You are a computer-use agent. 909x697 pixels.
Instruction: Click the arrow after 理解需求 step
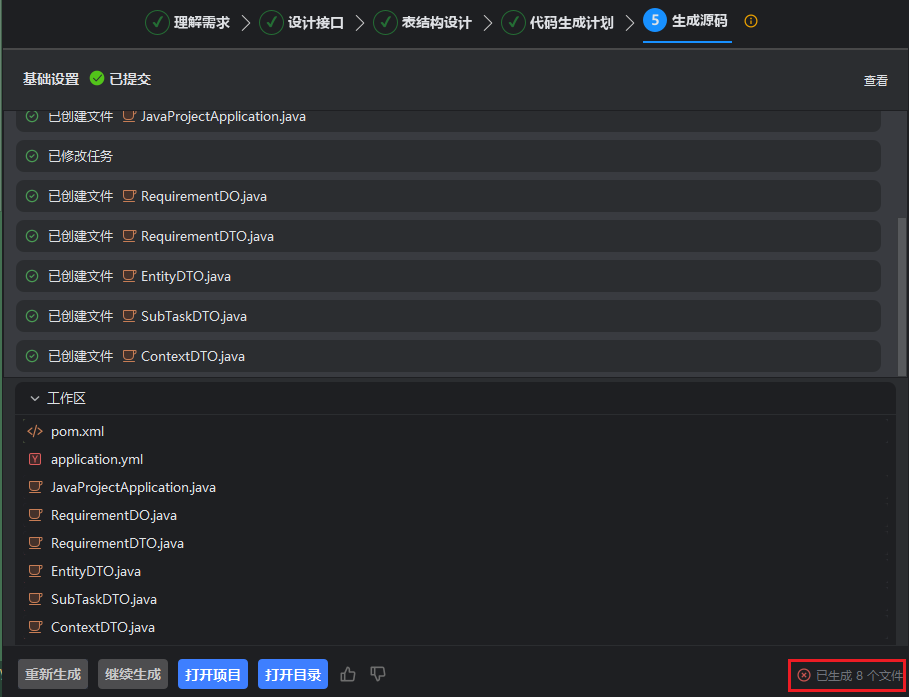(246, 22)
